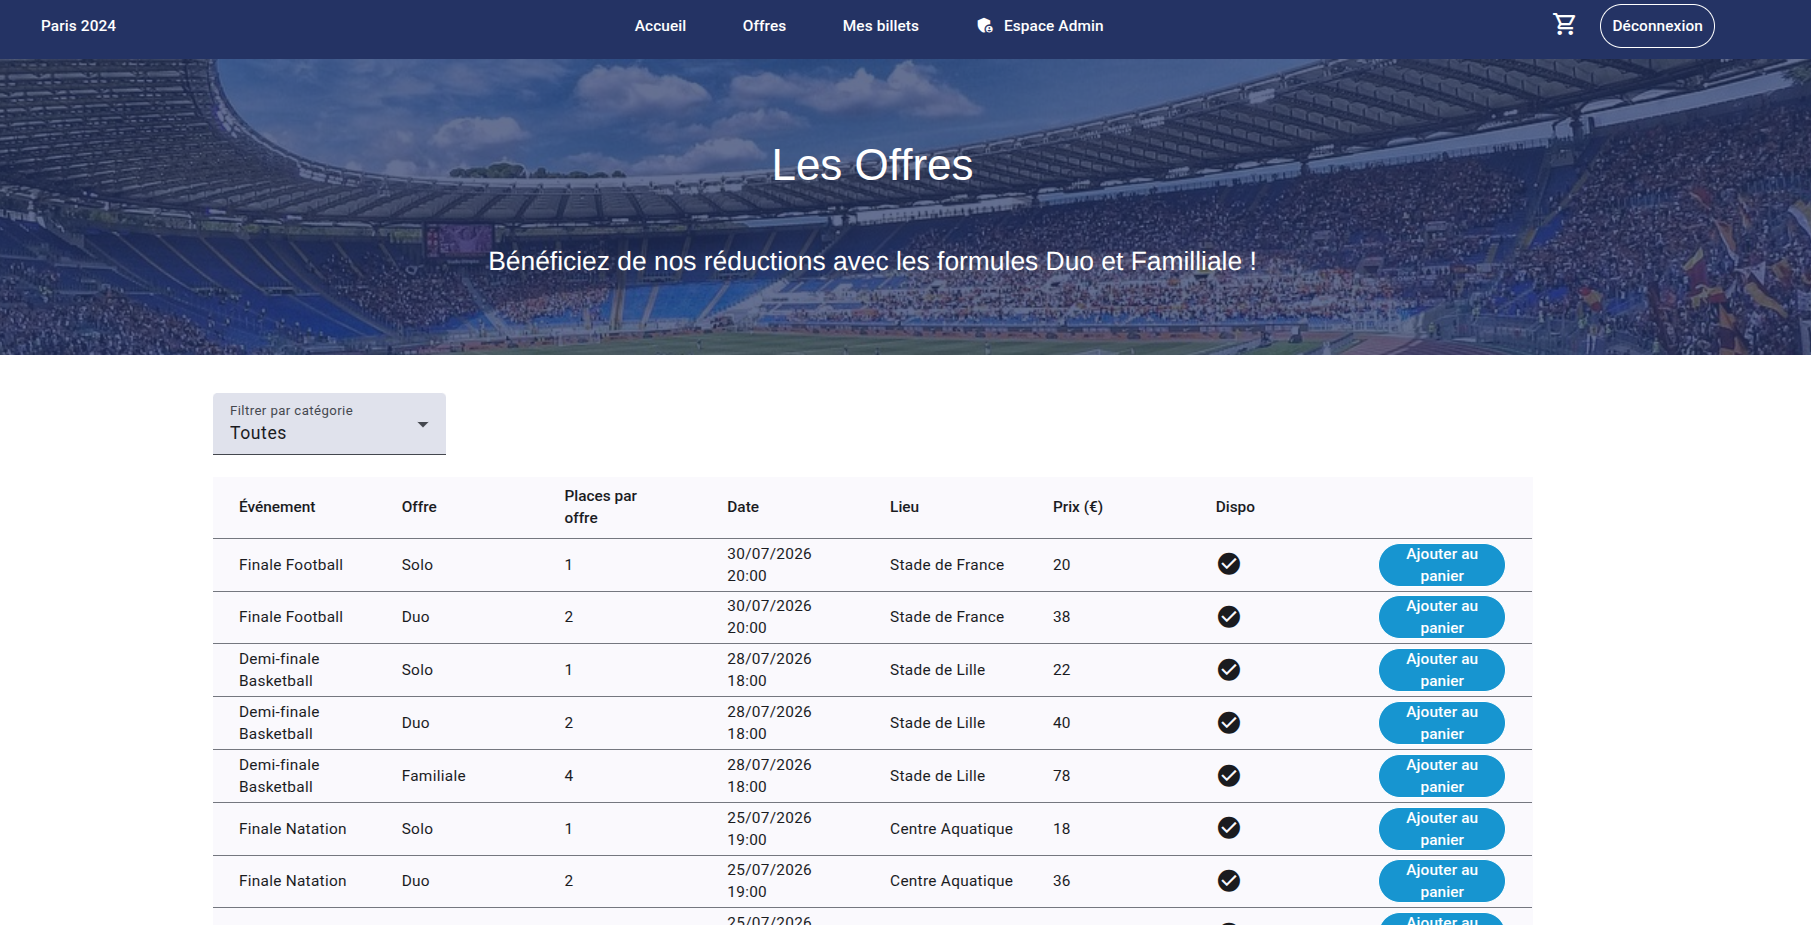The width and height of the screenshot is (1811, 925).
Task: Click Finale Natation event name in Solo row
Action: (x=293, y=829)
